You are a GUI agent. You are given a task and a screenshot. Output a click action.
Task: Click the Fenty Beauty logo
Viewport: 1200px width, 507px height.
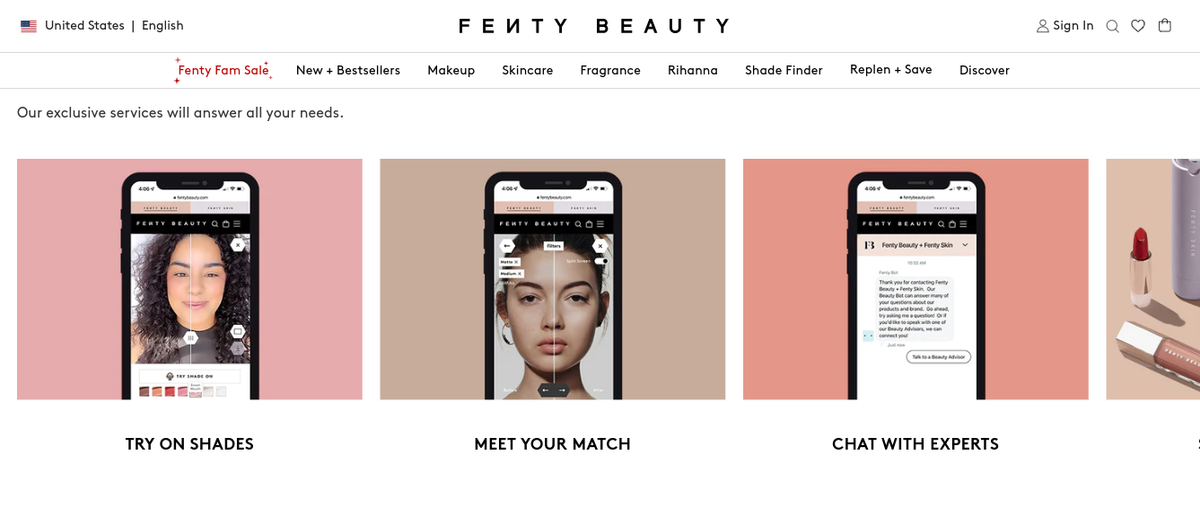(594, 26)
